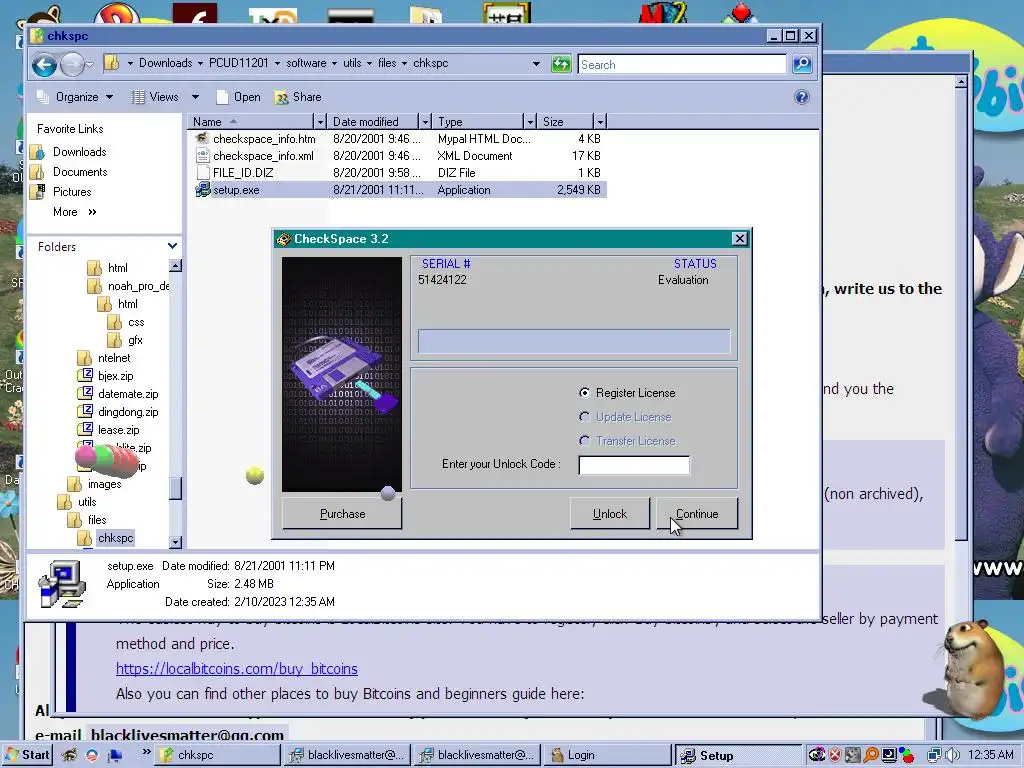
Task: Select the Register License radio button
Action: pyautogui.click(x=584, y=392)
